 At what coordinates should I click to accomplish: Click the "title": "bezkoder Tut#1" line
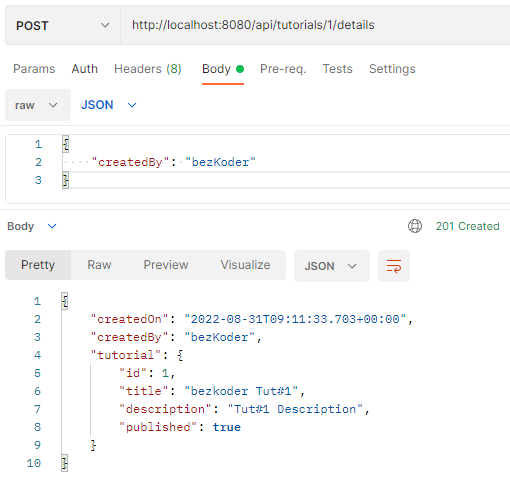pyautogui.click(x=212, y=391)
